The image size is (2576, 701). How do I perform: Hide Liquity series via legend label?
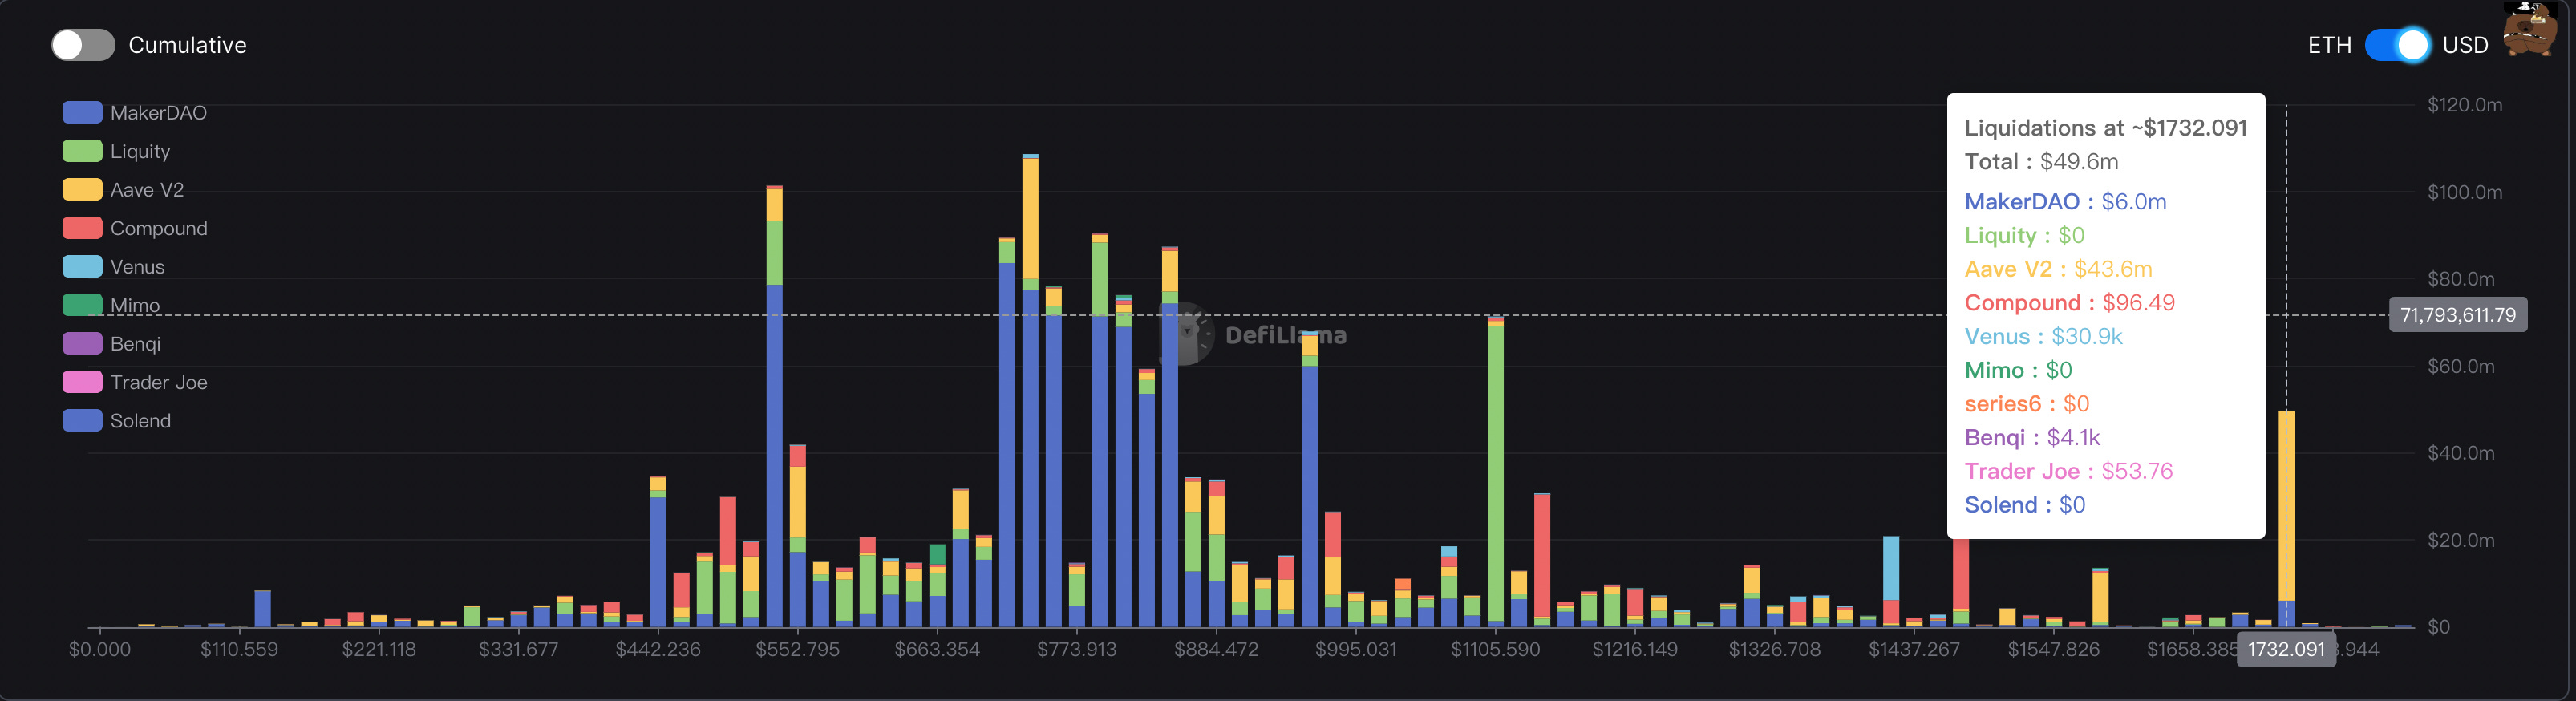coord(140,151)
